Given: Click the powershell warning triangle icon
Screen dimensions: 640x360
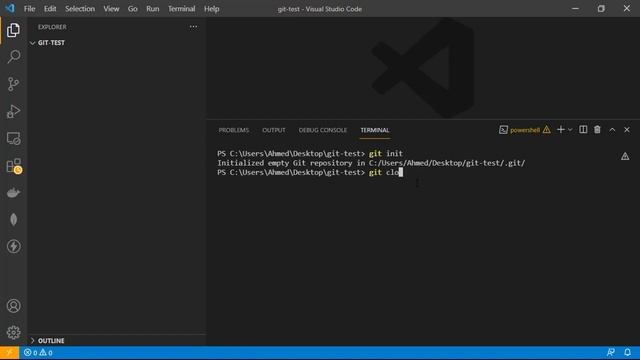Looking at the screenshot, I should [x=547, y=130].
